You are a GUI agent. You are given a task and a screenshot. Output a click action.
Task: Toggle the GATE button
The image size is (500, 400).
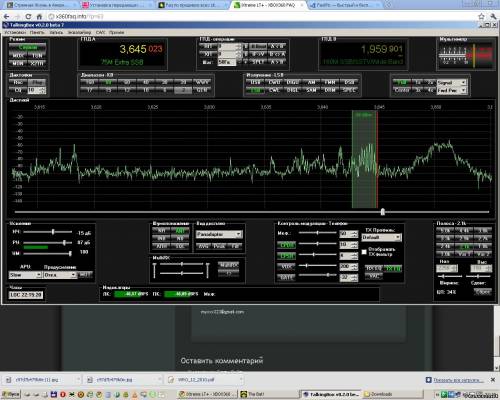286,277
